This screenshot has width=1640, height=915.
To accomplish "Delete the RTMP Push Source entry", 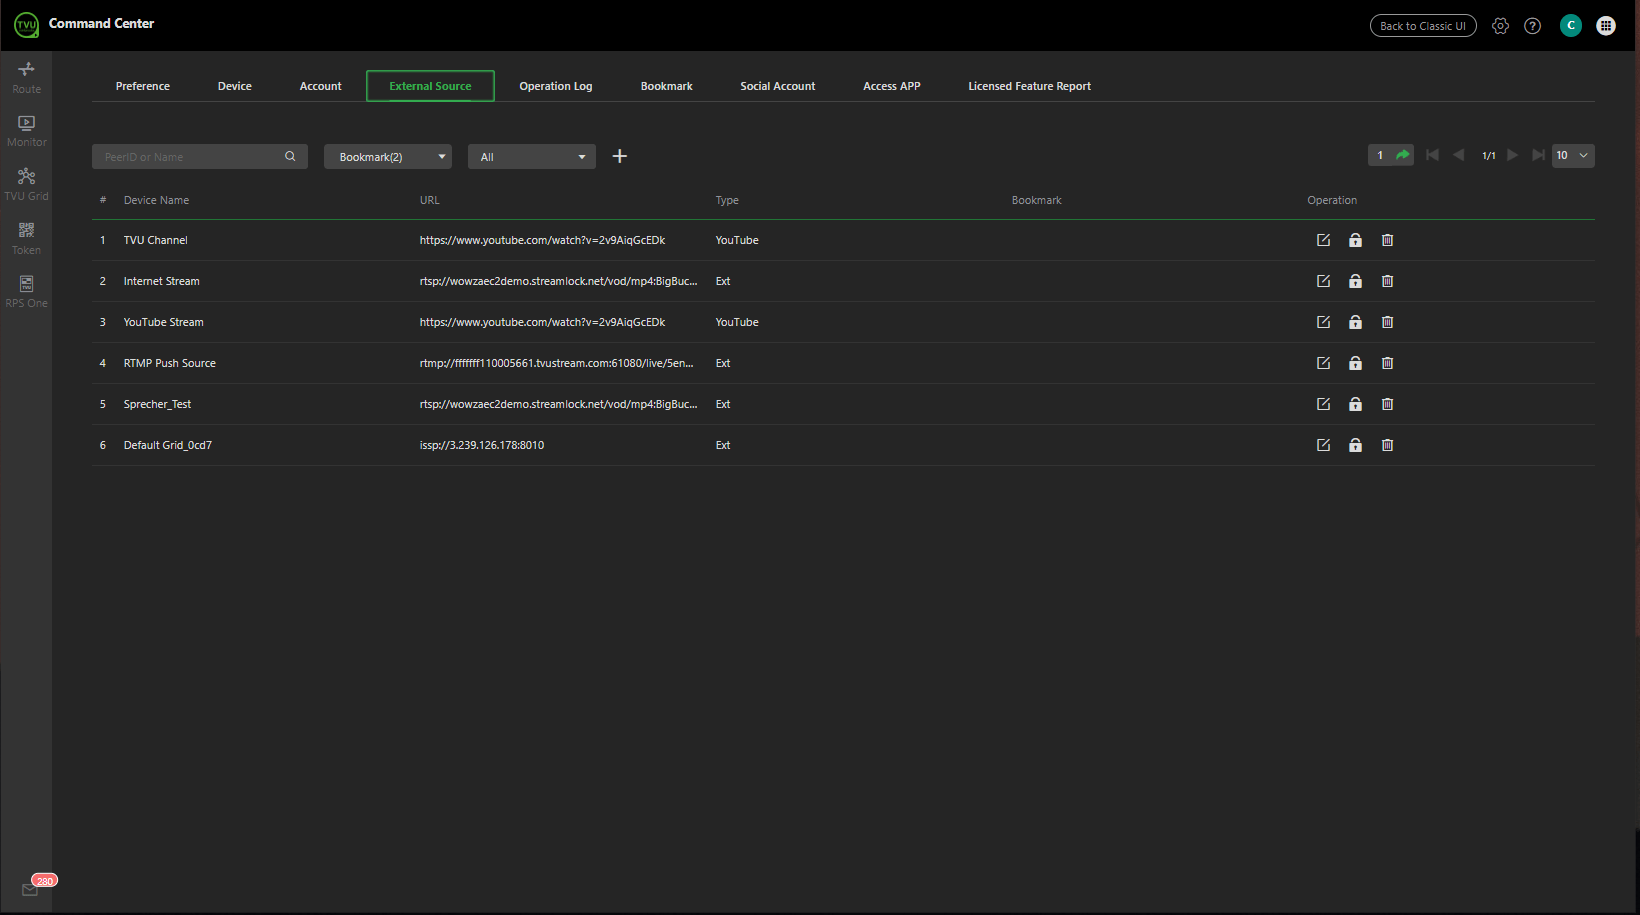I will click(1387, 363).
